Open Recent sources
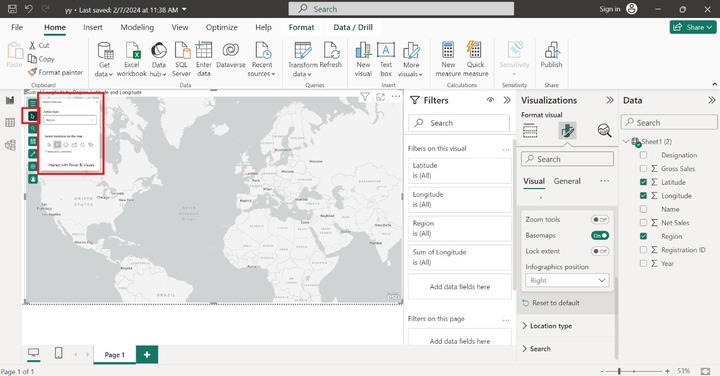The height and width of the screenshot is (376, 720). tap(262, 60)
